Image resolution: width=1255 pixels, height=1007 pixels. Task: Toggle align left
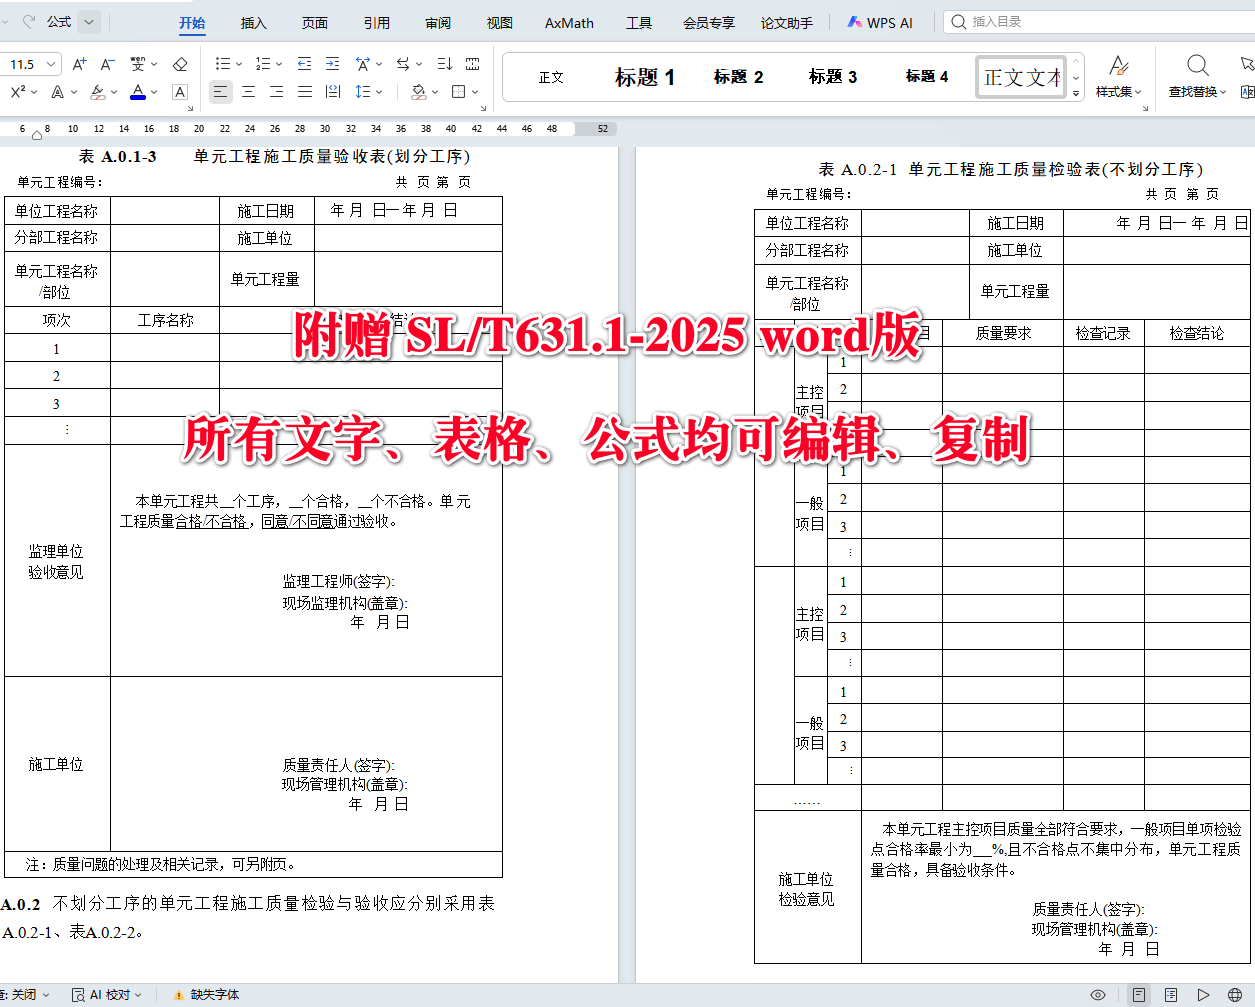click(x=220, y=92)
